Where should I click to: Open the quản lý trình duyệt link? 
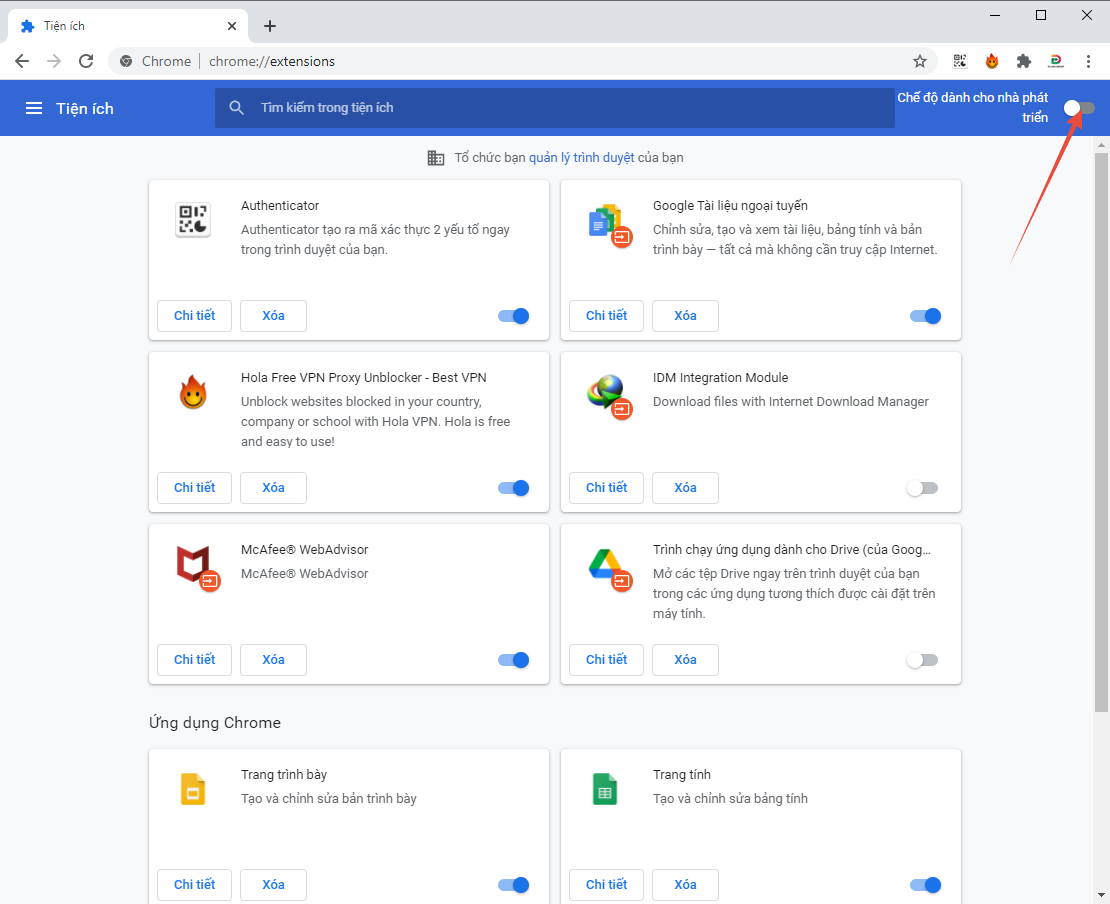click(581, 158)
